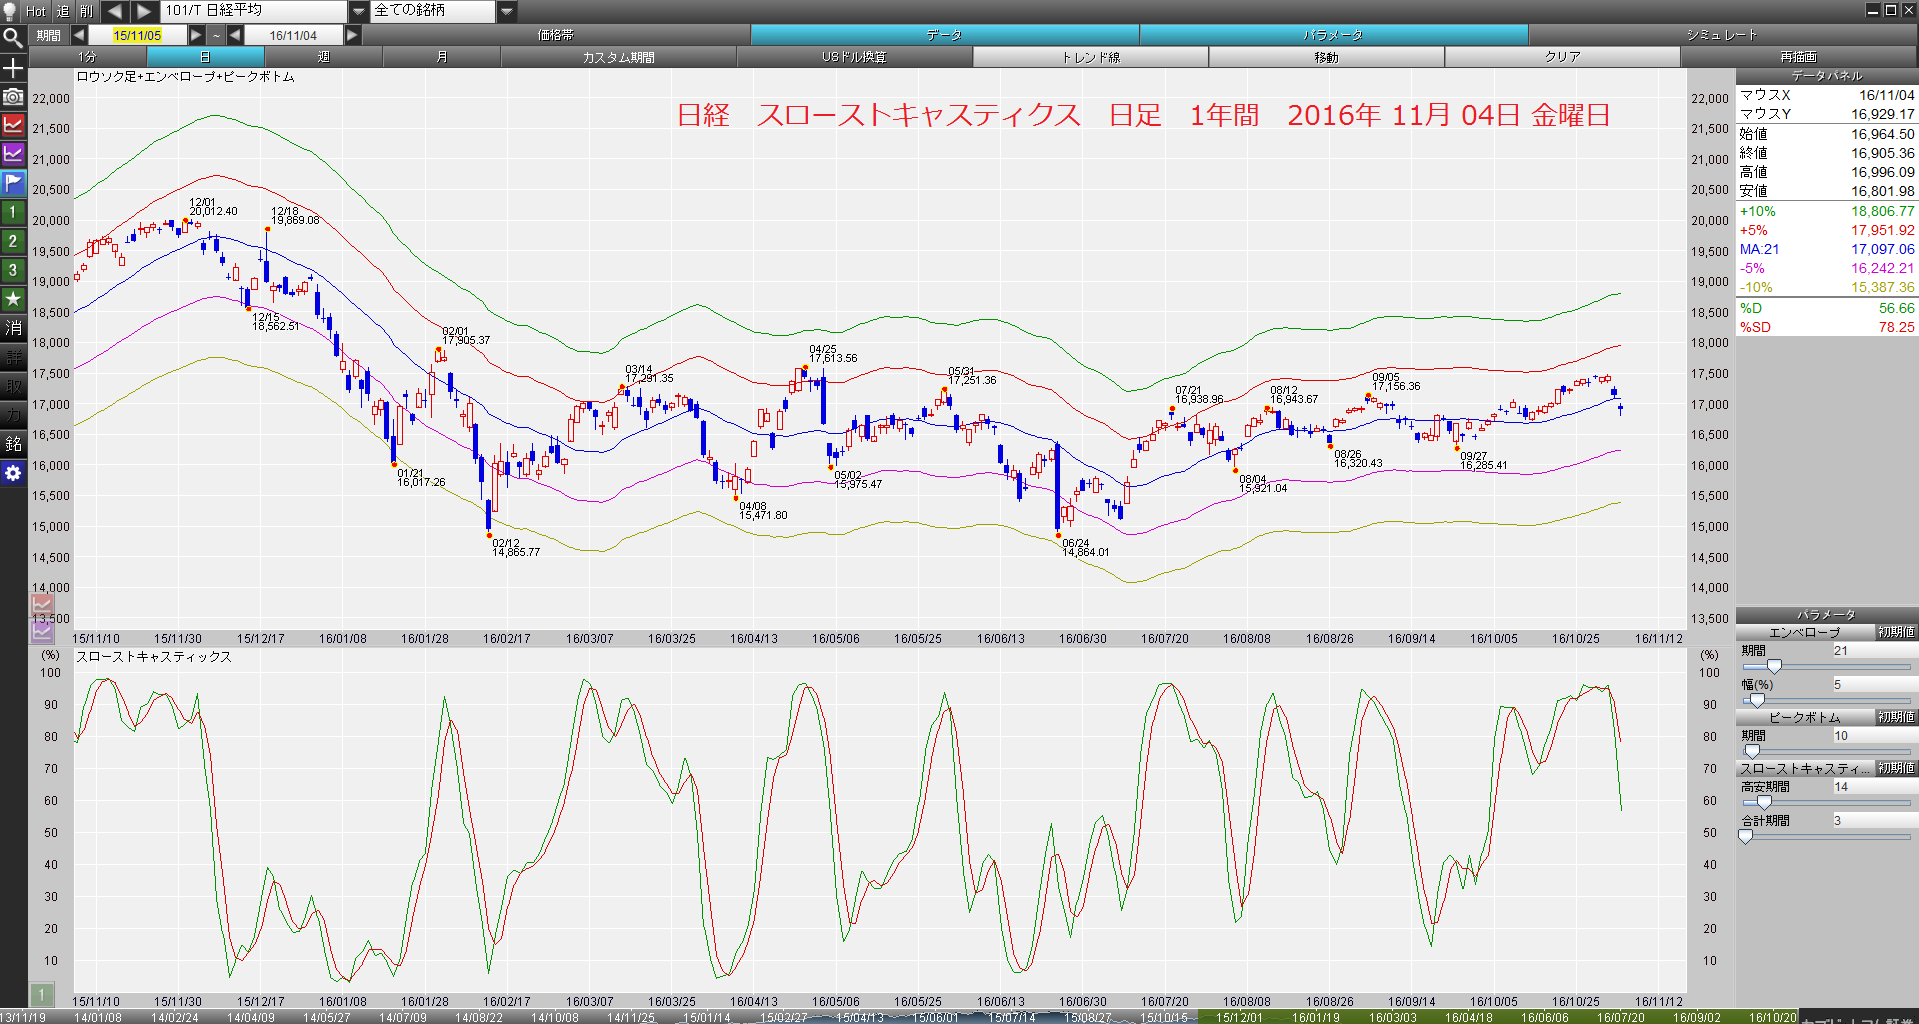Switch to the データ tab
Image resolution: width=1919 pixels, height=1024 pixels.
tap(944, 35)
